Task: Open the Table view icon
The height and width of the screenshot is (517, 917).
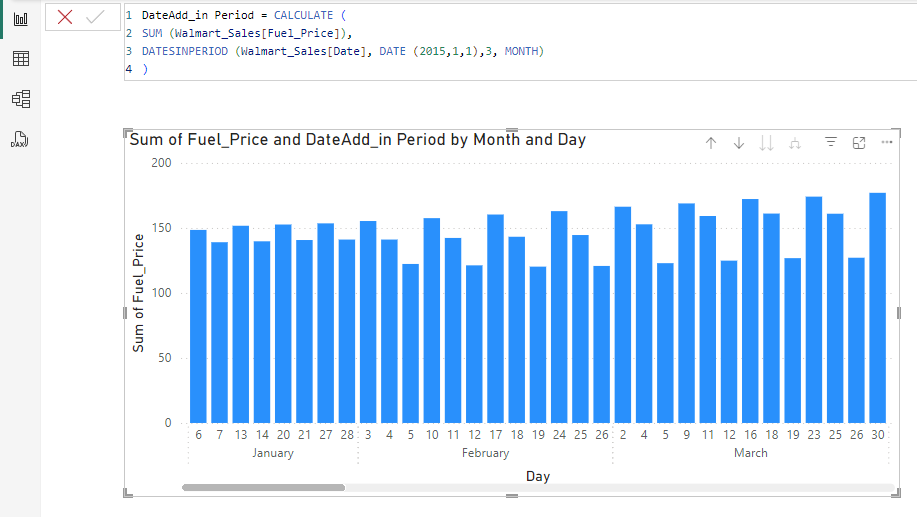Action: click(20, 59)
